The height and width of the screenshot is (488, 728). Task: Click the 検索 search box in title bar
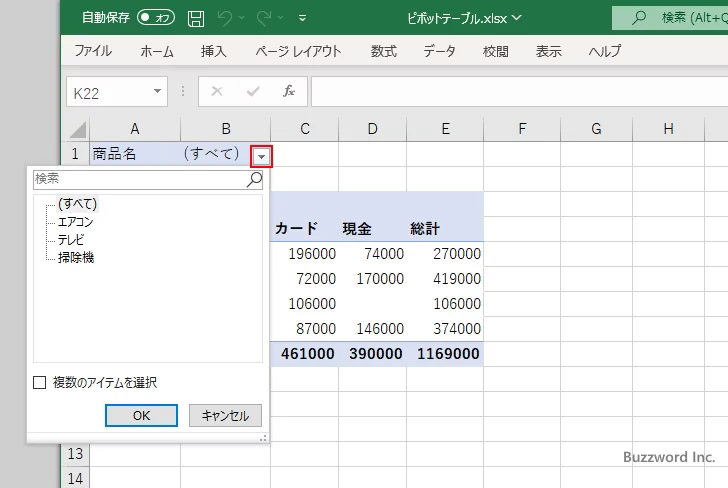pos(670,18)
